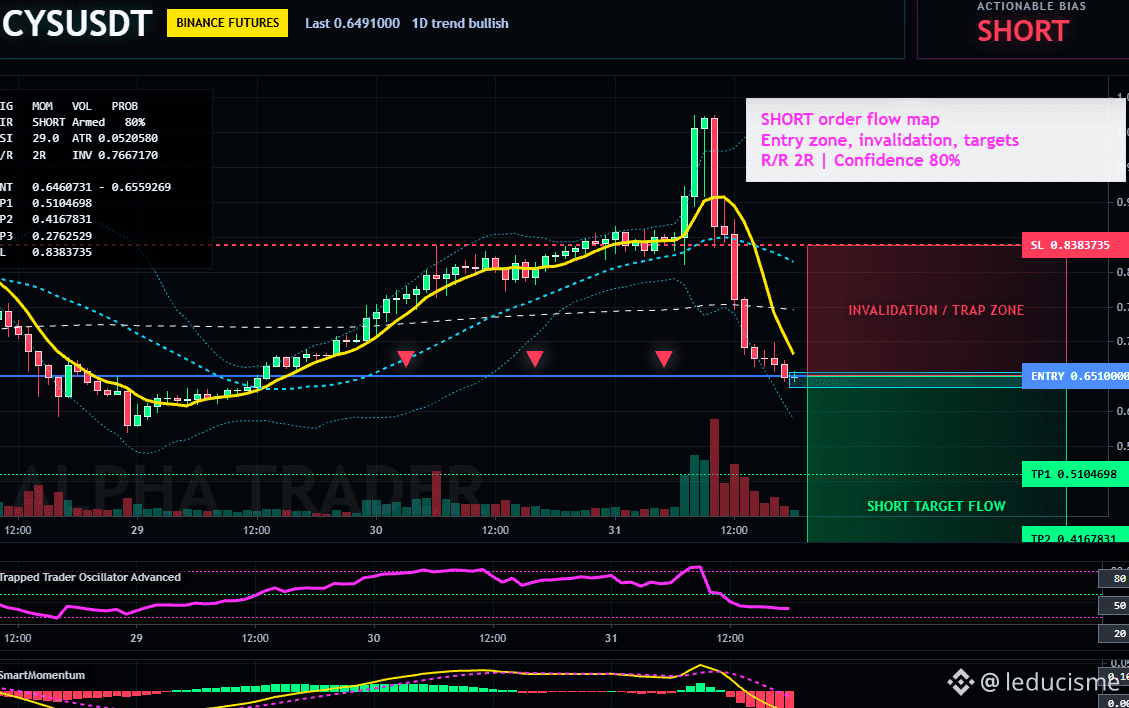Click 'R/R 2R | Confidence 80%' note line
1129x708 pixels.
tap(860, 160)
